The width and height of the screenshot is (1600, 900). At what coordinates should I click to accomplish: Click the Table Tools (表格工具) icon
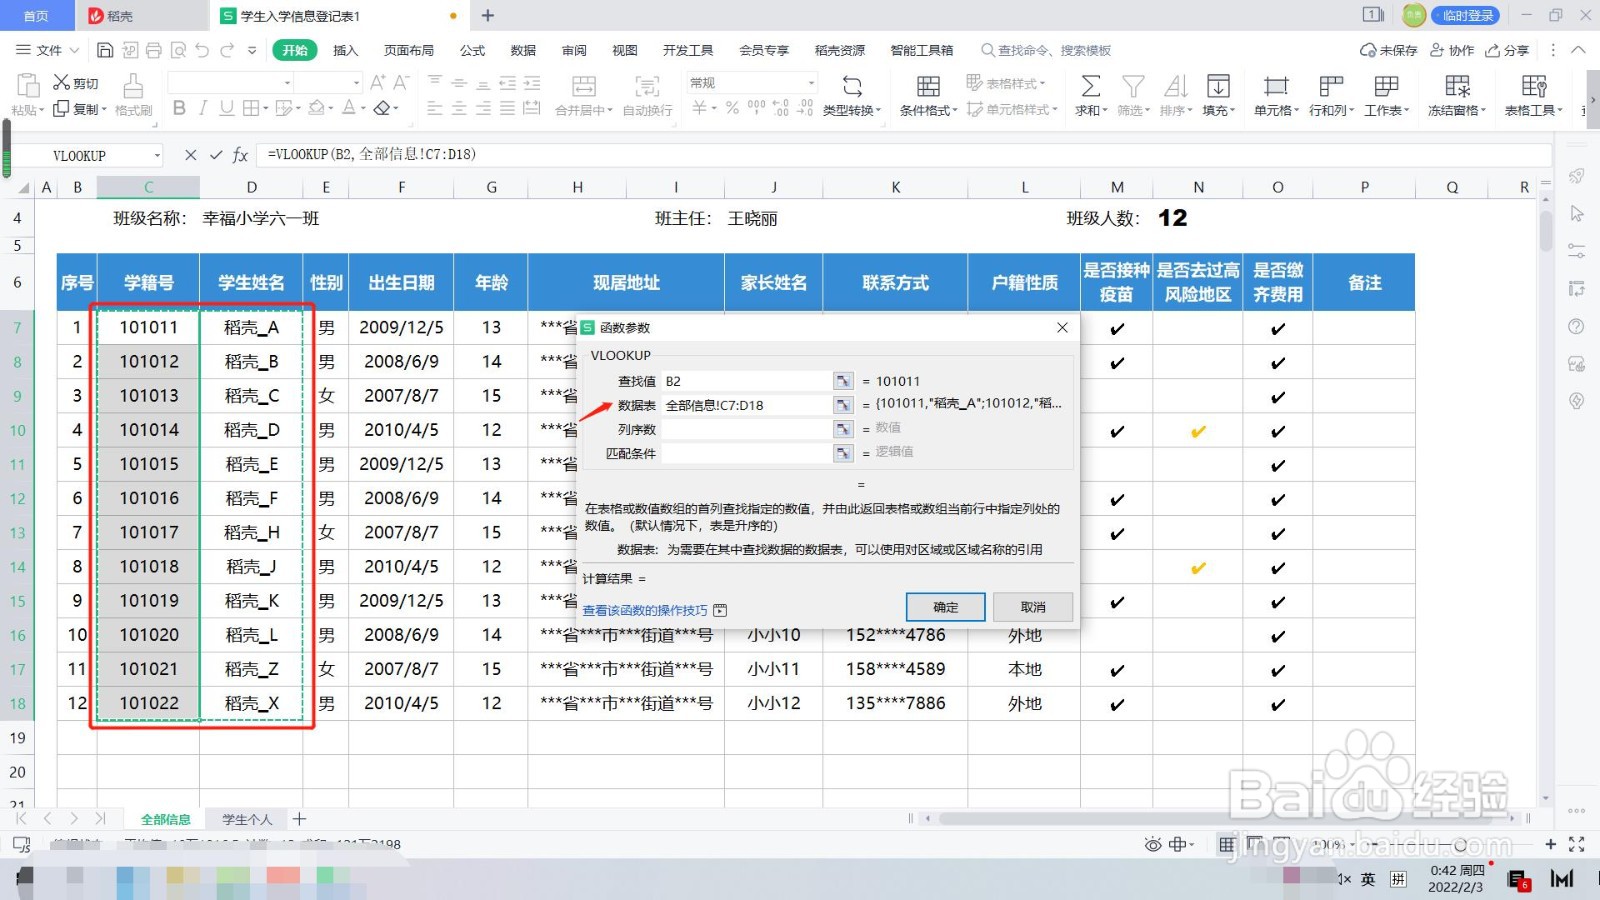tap(1534, 86)
